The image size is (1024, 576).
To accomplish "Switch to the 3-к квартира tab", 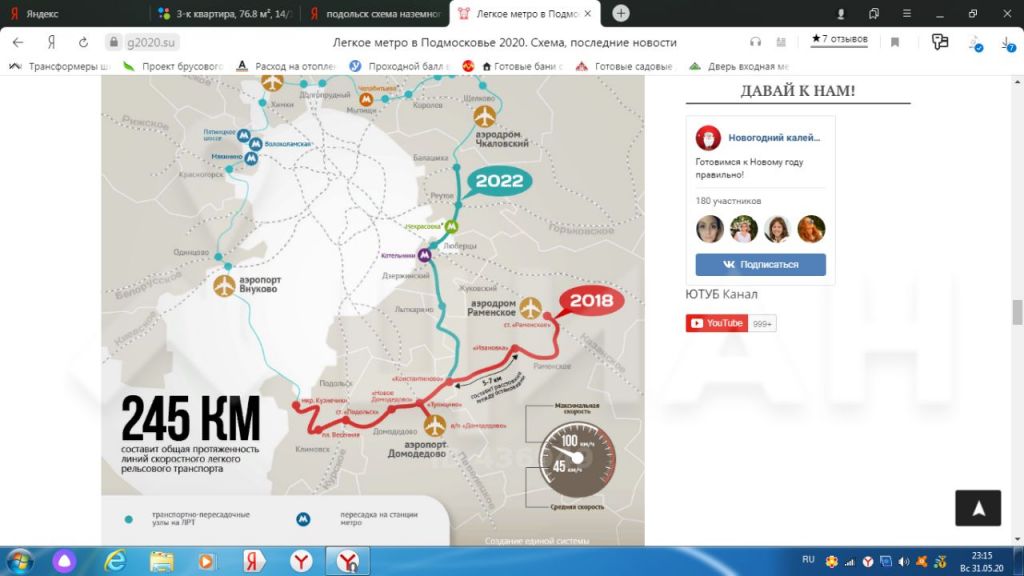I will [x=225, y=14].
